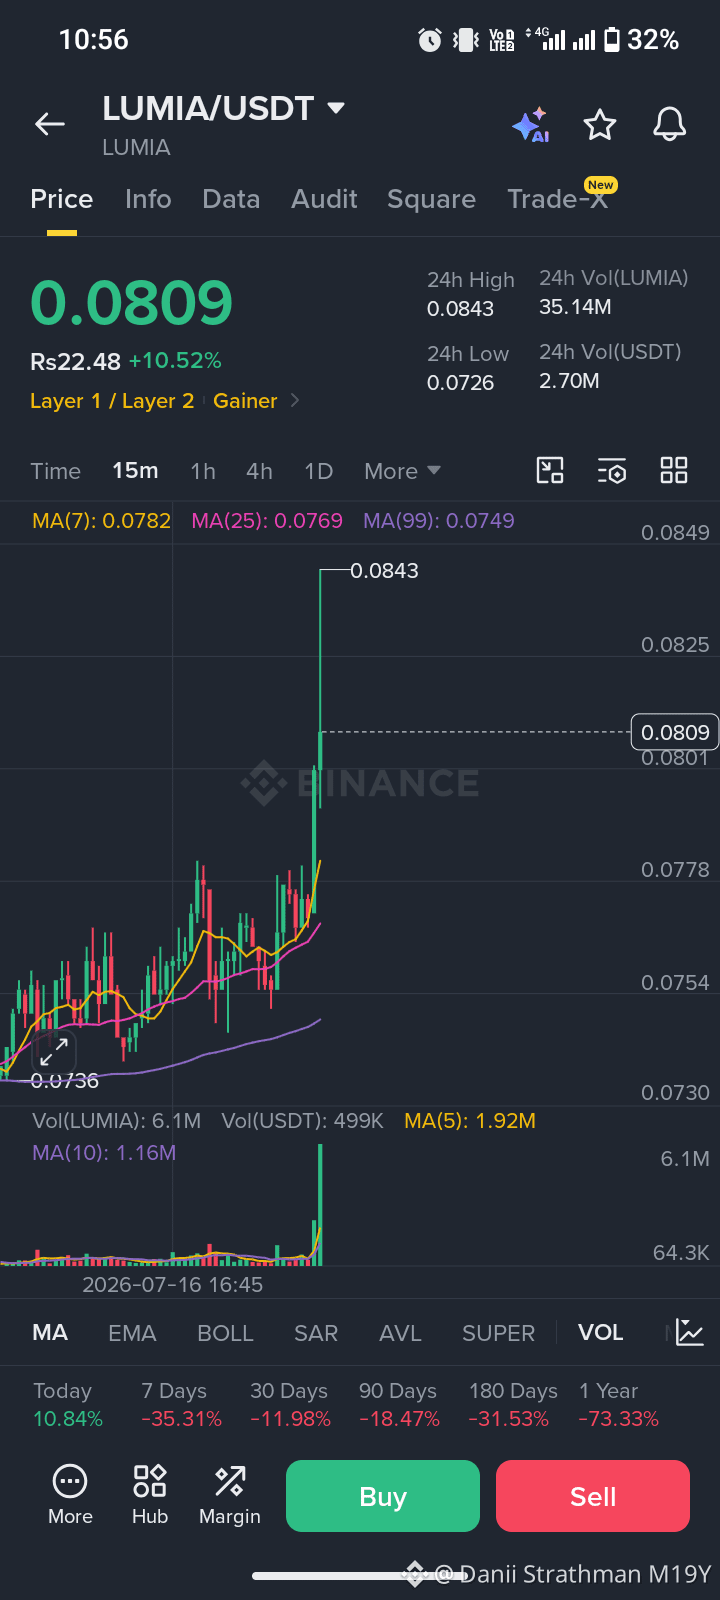Tap the large green volume bar
The image size is (720, 1600).
click(x=320, y=1205)
